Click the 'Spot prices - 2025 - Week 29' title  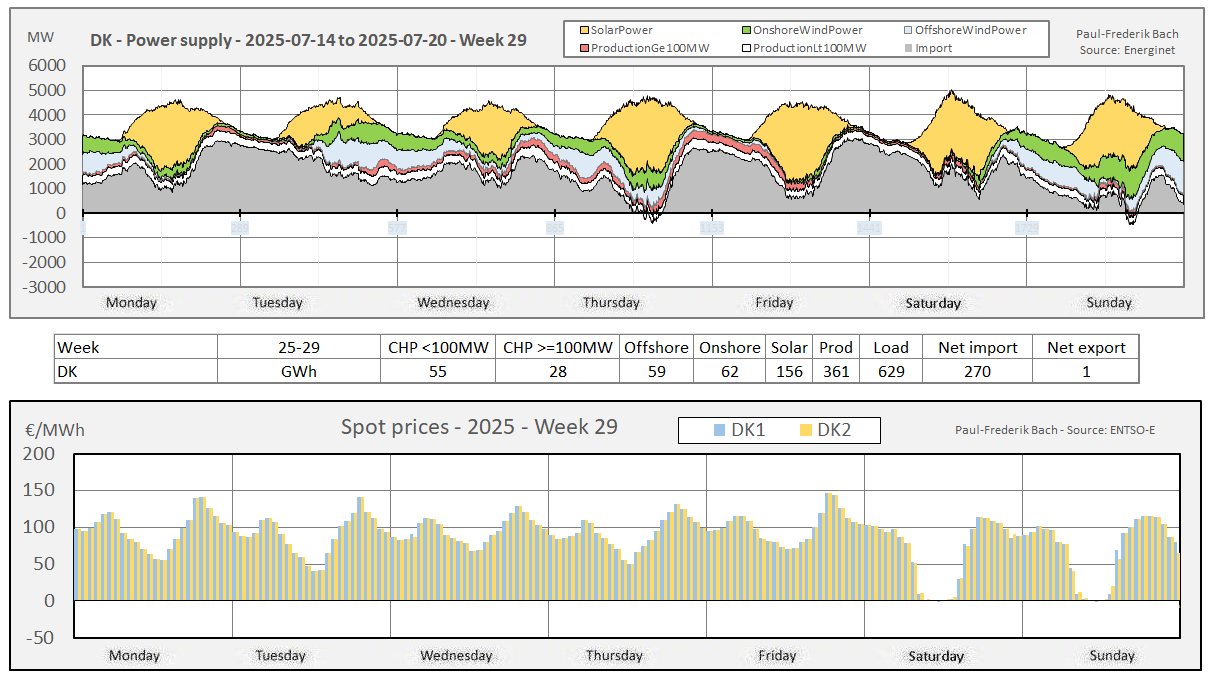click(479, 427)
